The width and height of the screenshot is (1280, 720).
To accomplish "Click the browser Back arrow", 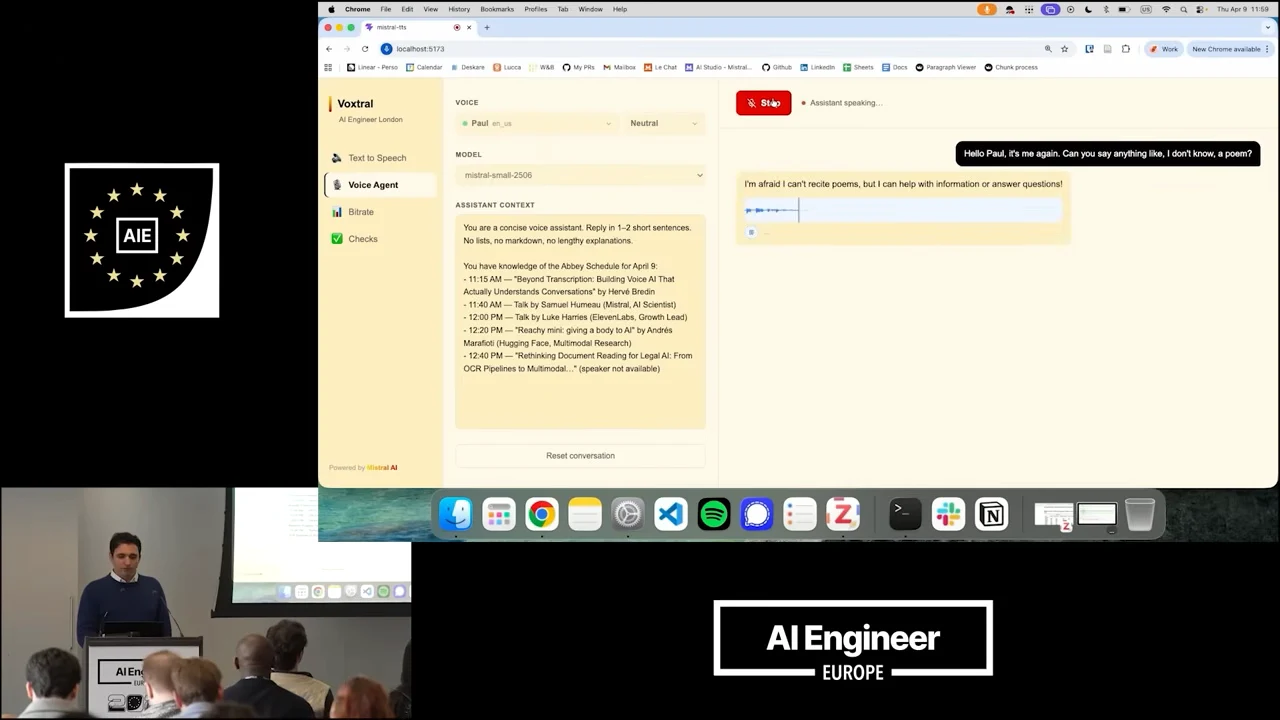I will coord(329,49).
